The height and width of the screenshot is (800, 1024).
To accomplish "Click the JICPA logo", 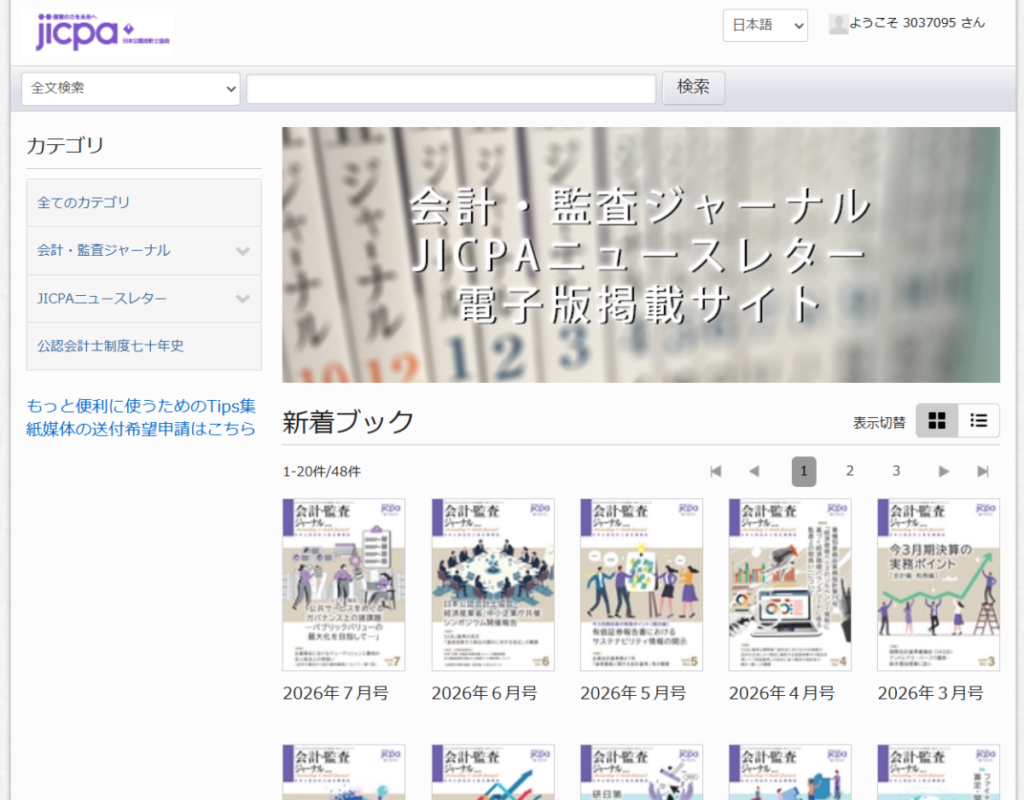I will (x=99, y=31).
